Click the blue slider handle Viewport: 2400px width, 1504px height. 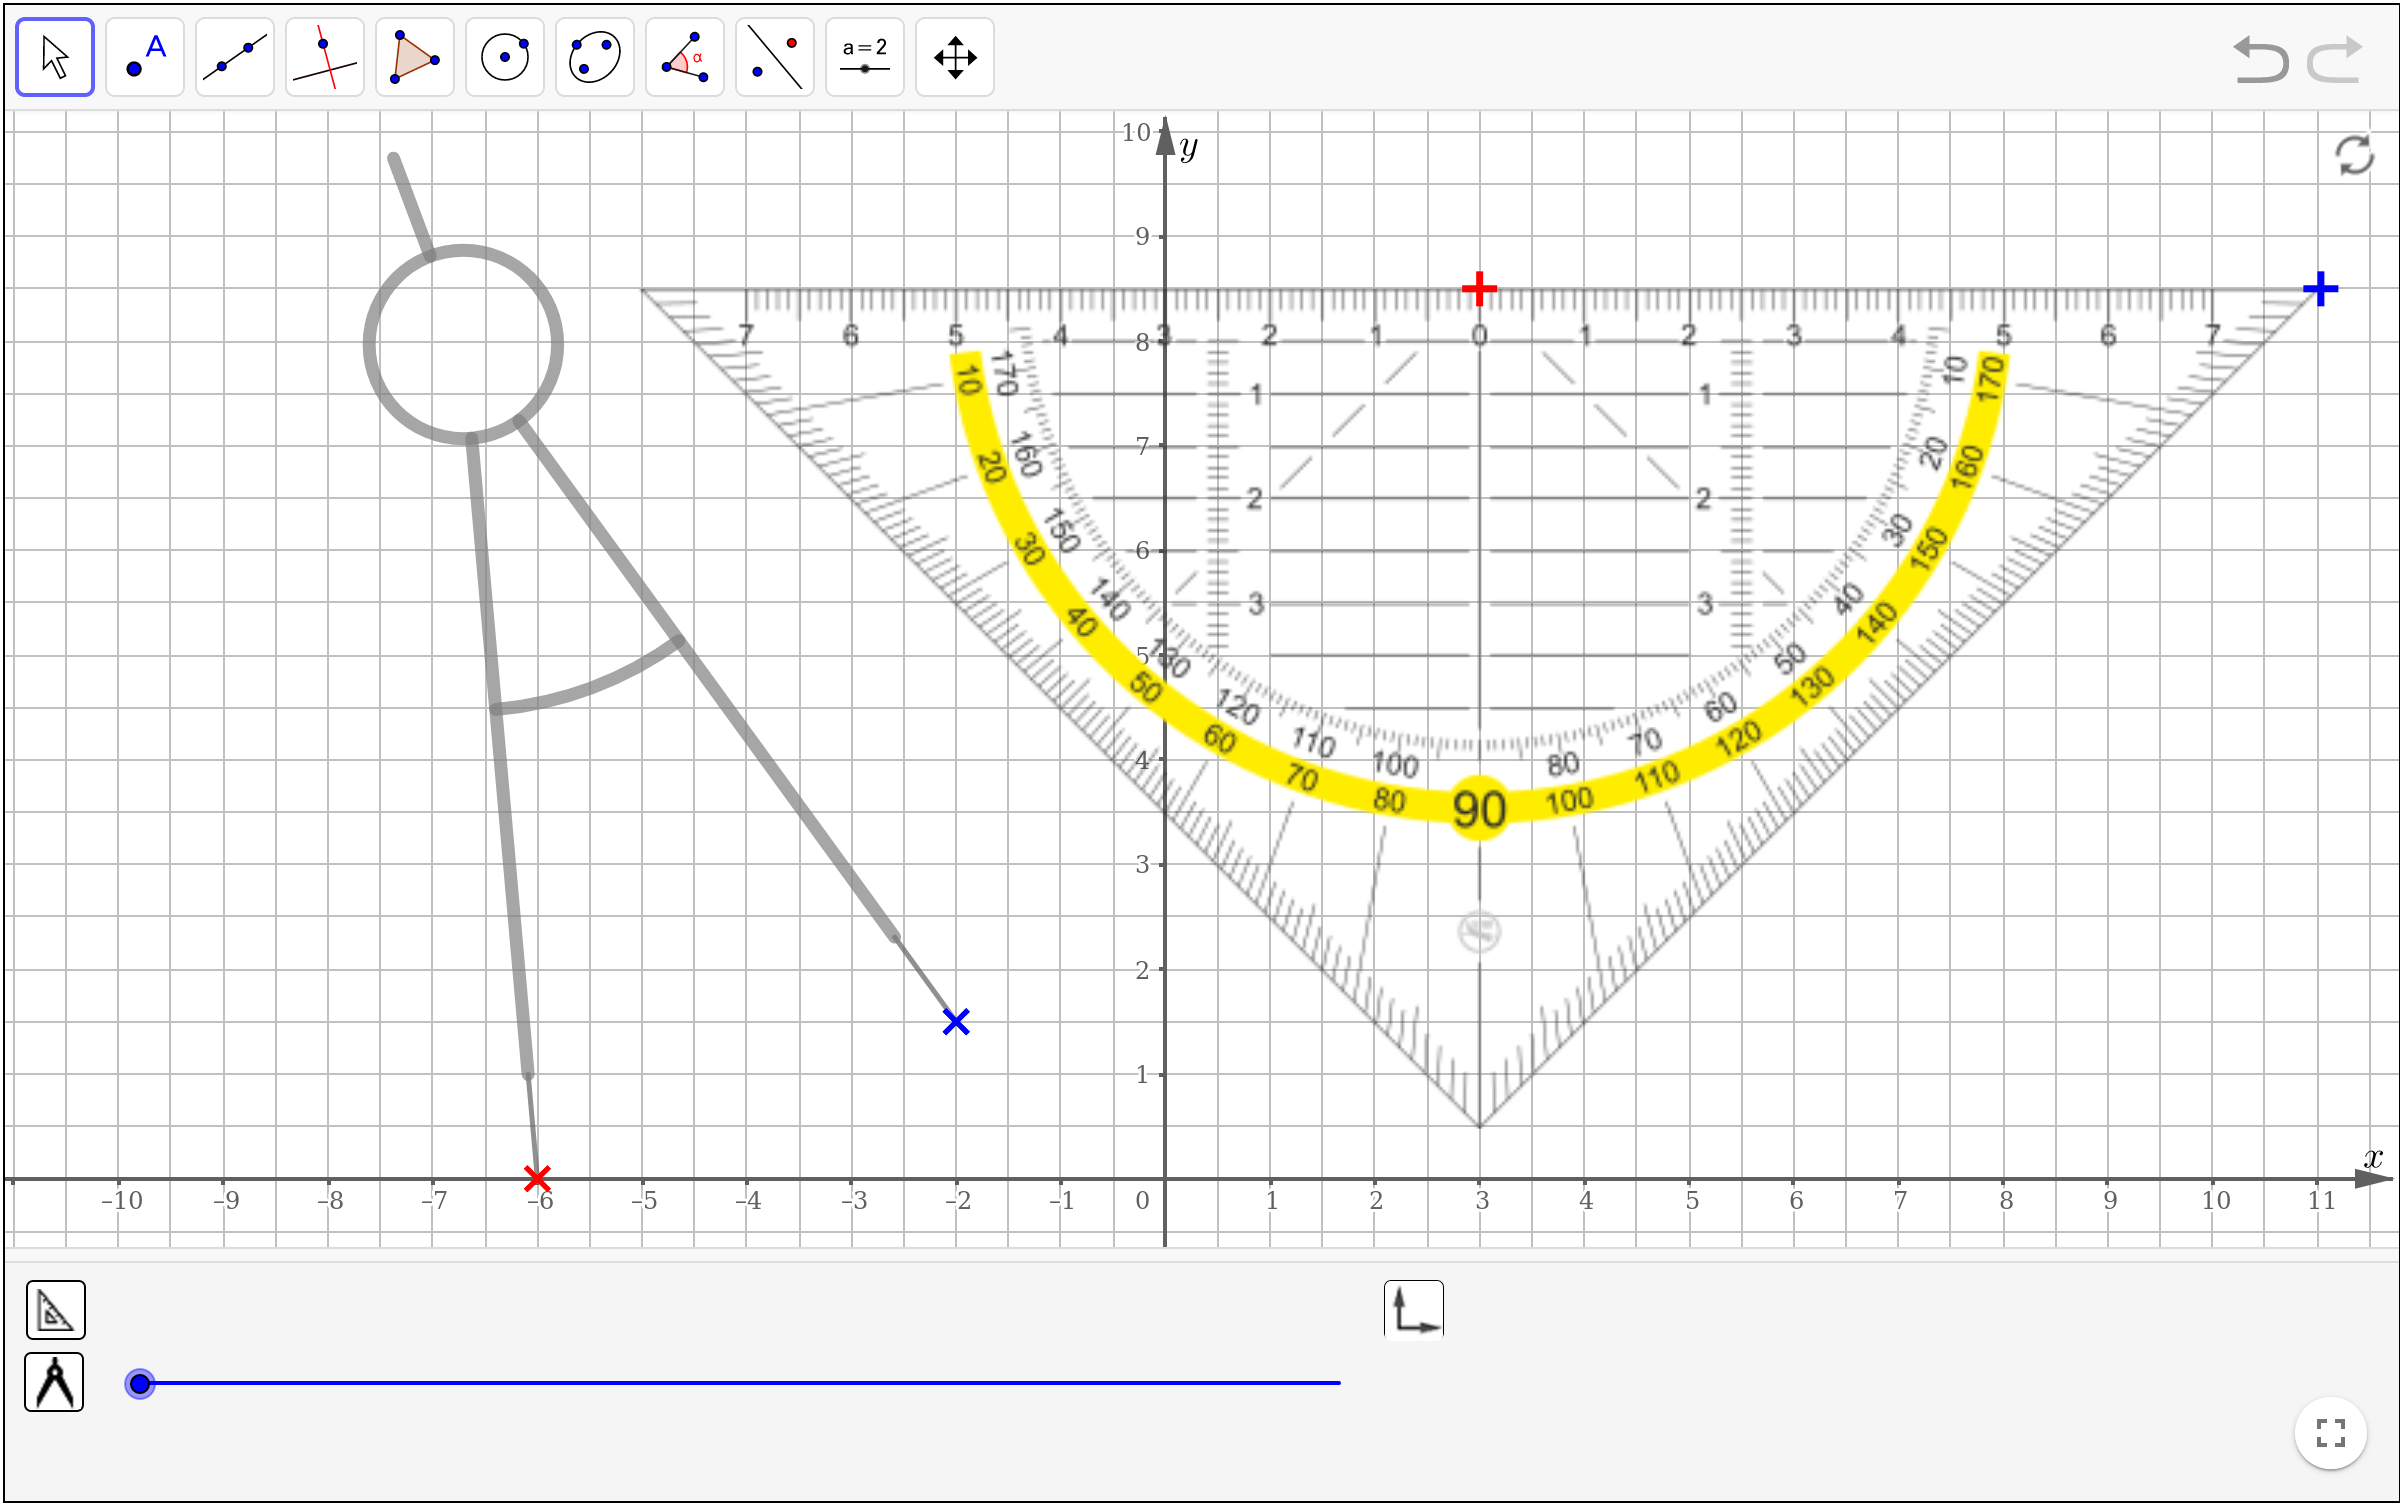(140, 1383)
